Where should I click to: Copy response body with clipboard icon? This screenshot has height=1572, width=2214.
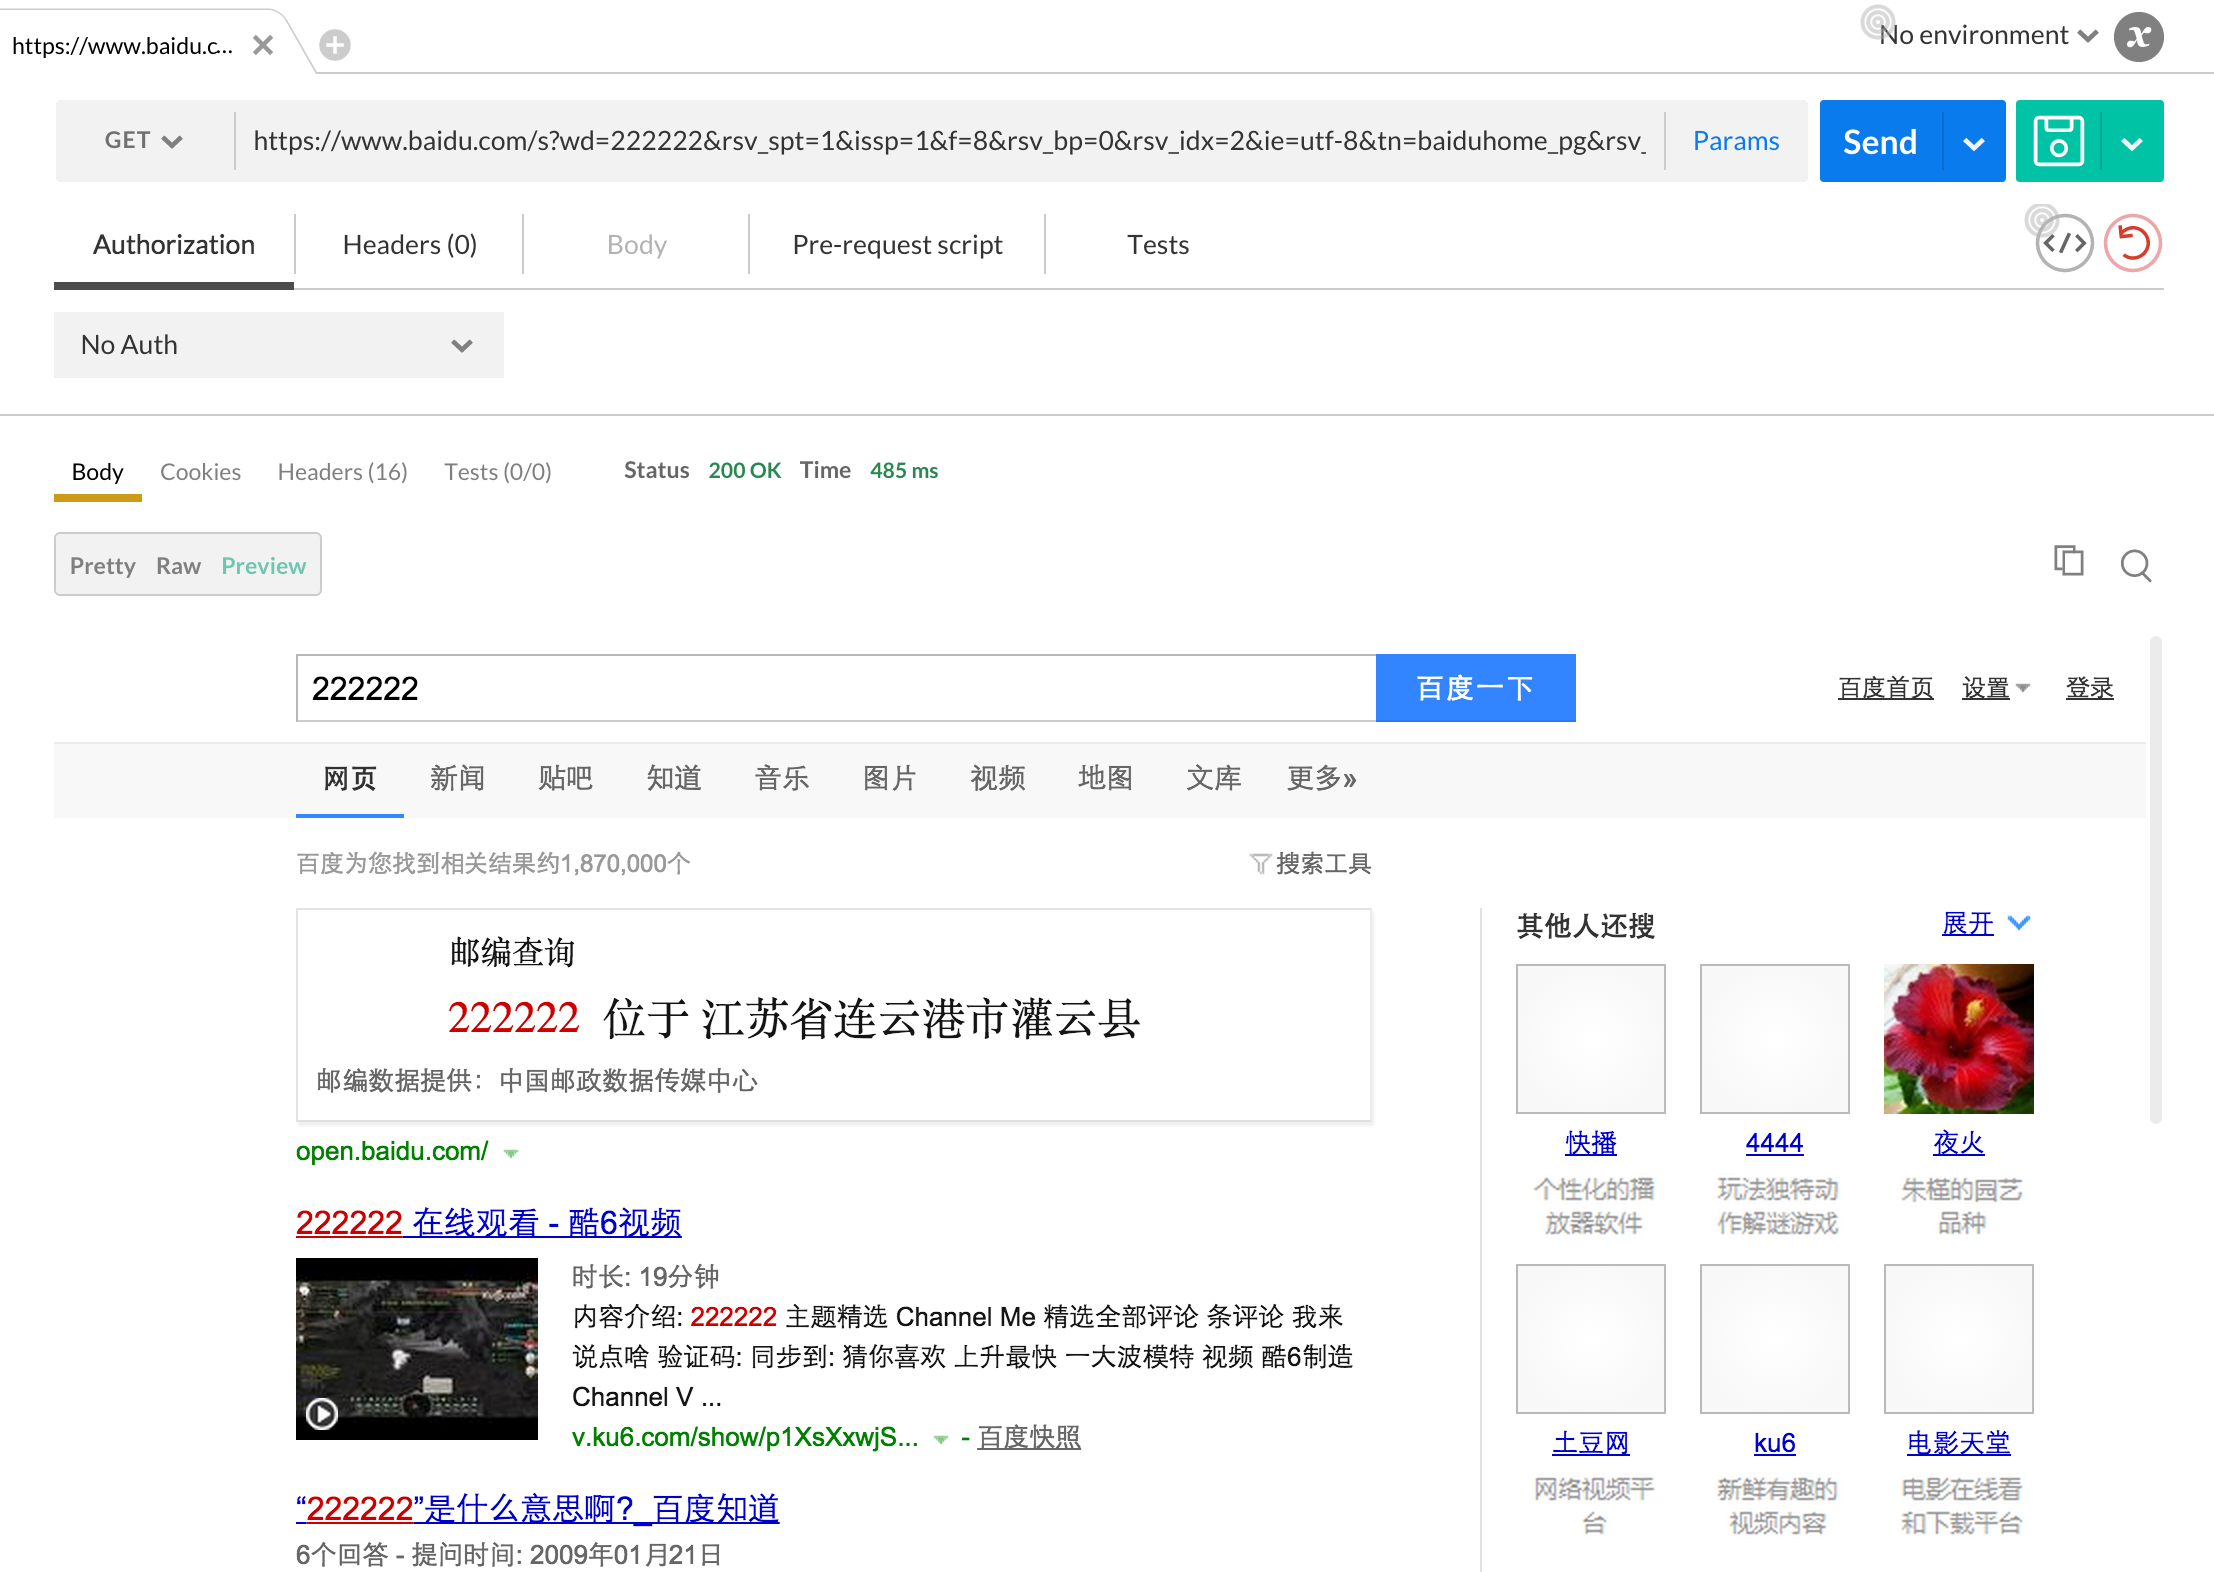[x=2069, y=561]
